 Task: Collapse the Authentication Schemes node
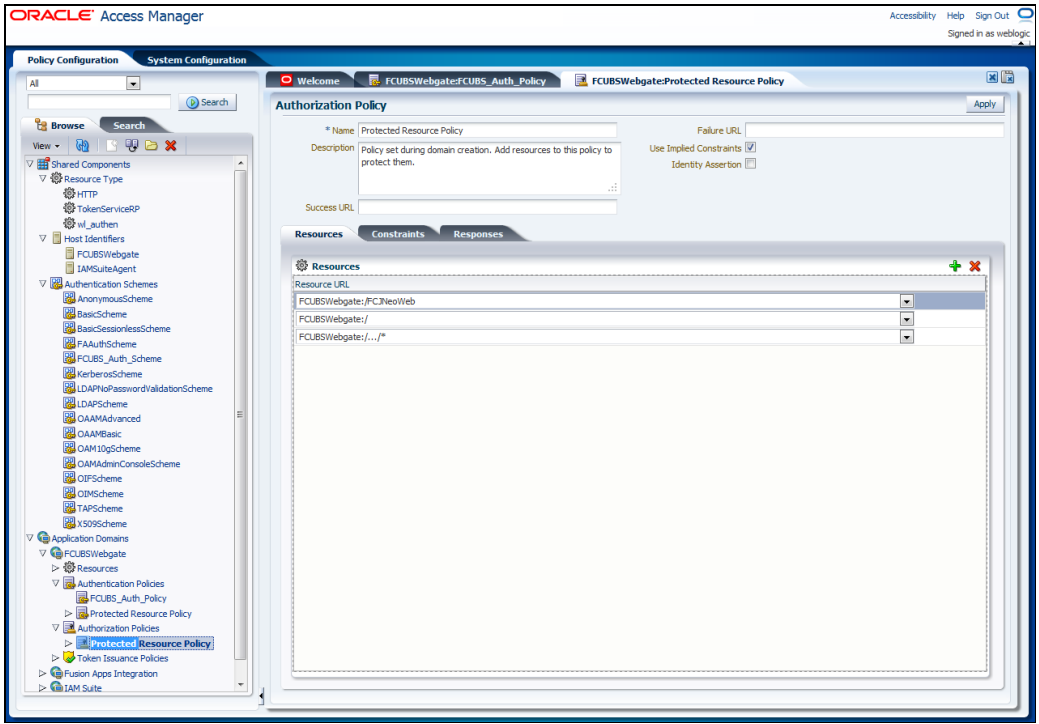tap(42, 284)
